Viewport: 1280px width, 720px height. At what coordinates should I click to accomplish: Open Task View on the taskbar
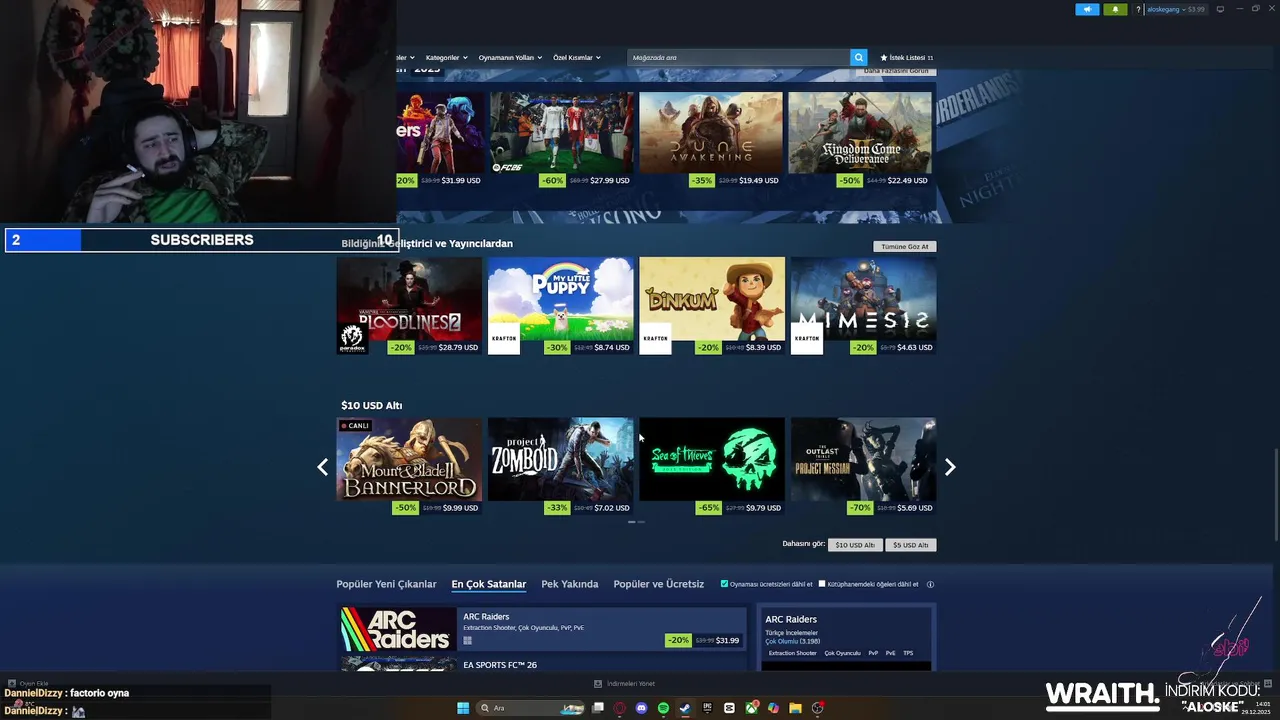[x=598, y=708]
